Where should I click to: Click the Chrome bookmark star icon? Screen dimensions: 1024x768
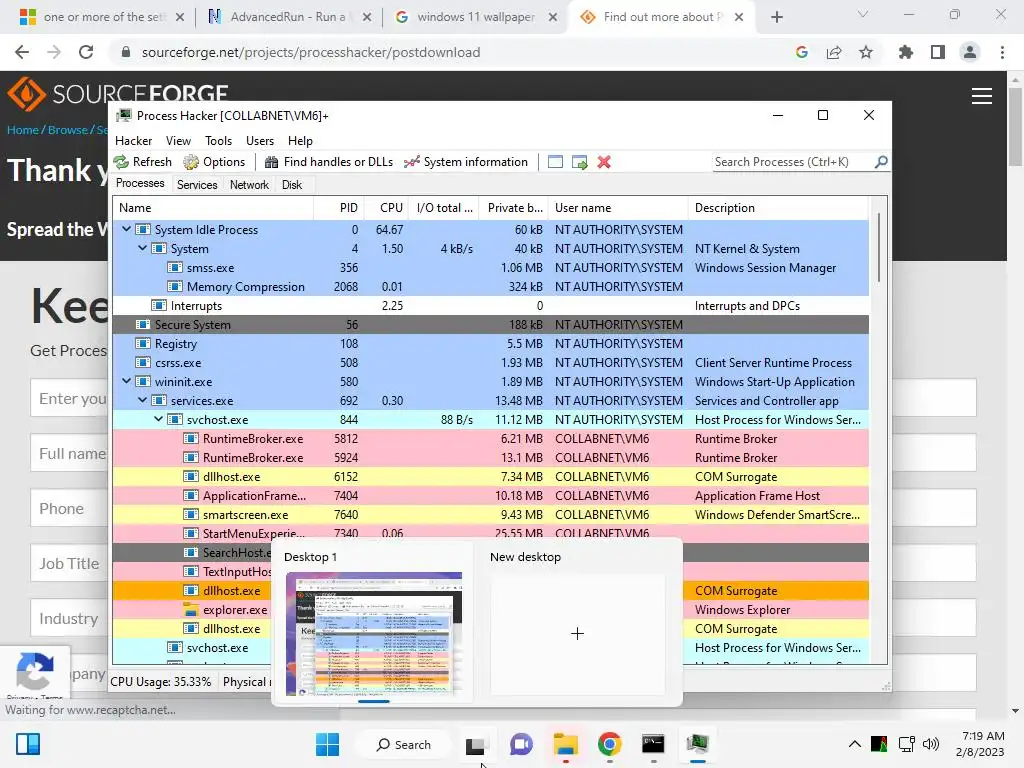tap(866, 52)
